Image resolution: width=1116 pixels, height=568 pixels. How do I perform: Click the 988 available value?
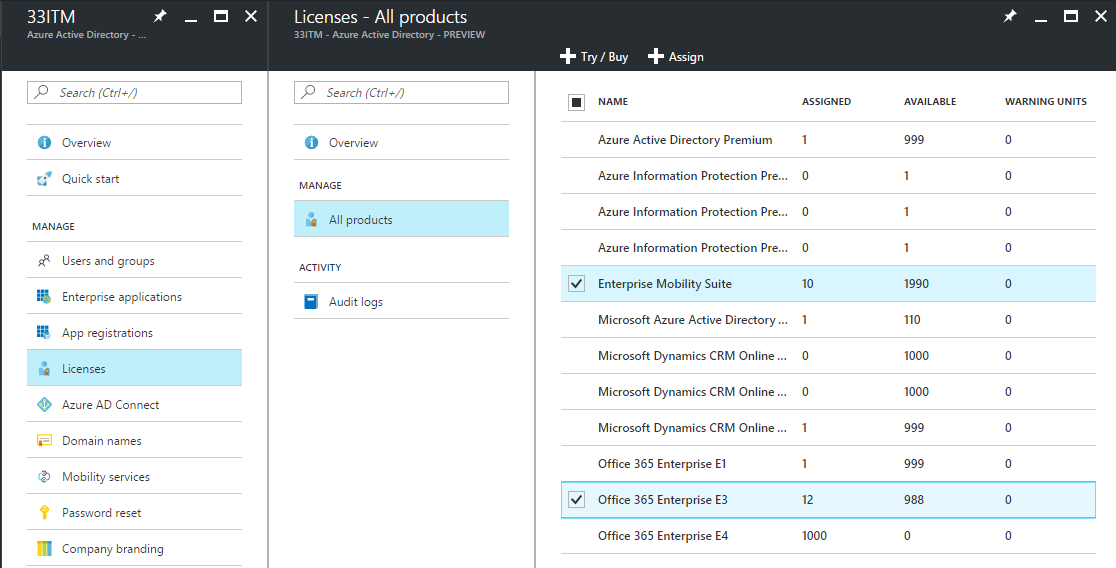914,500
